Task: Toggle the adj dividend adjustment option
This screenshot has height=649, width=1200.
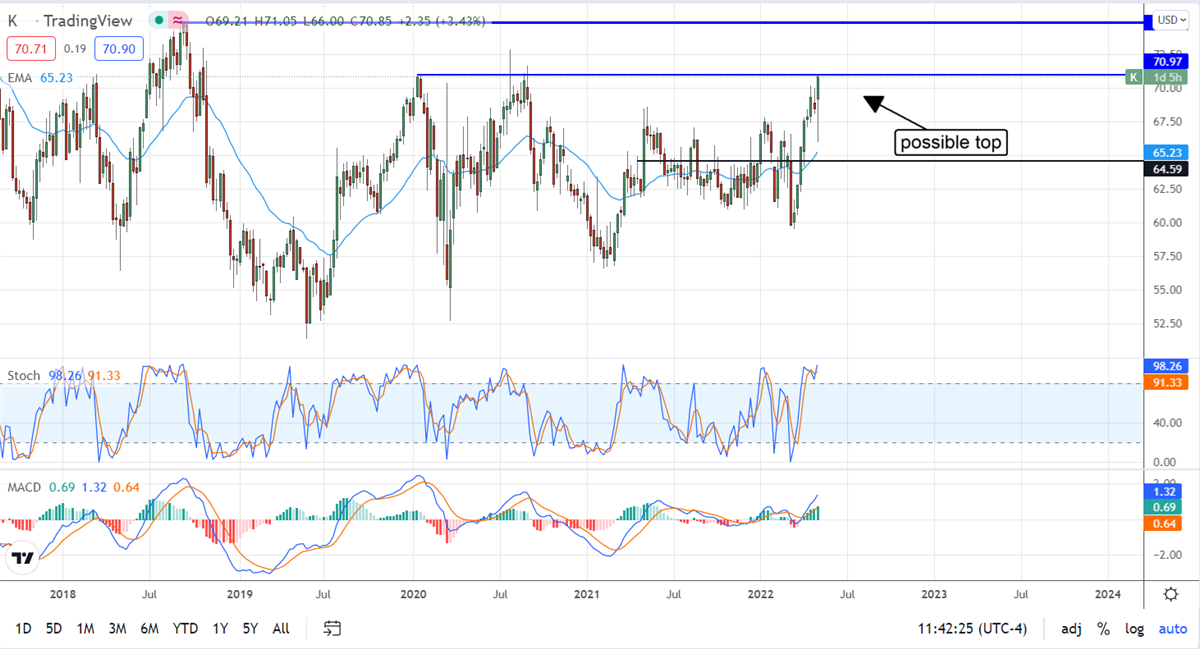Action: (x=1071, y=629)
